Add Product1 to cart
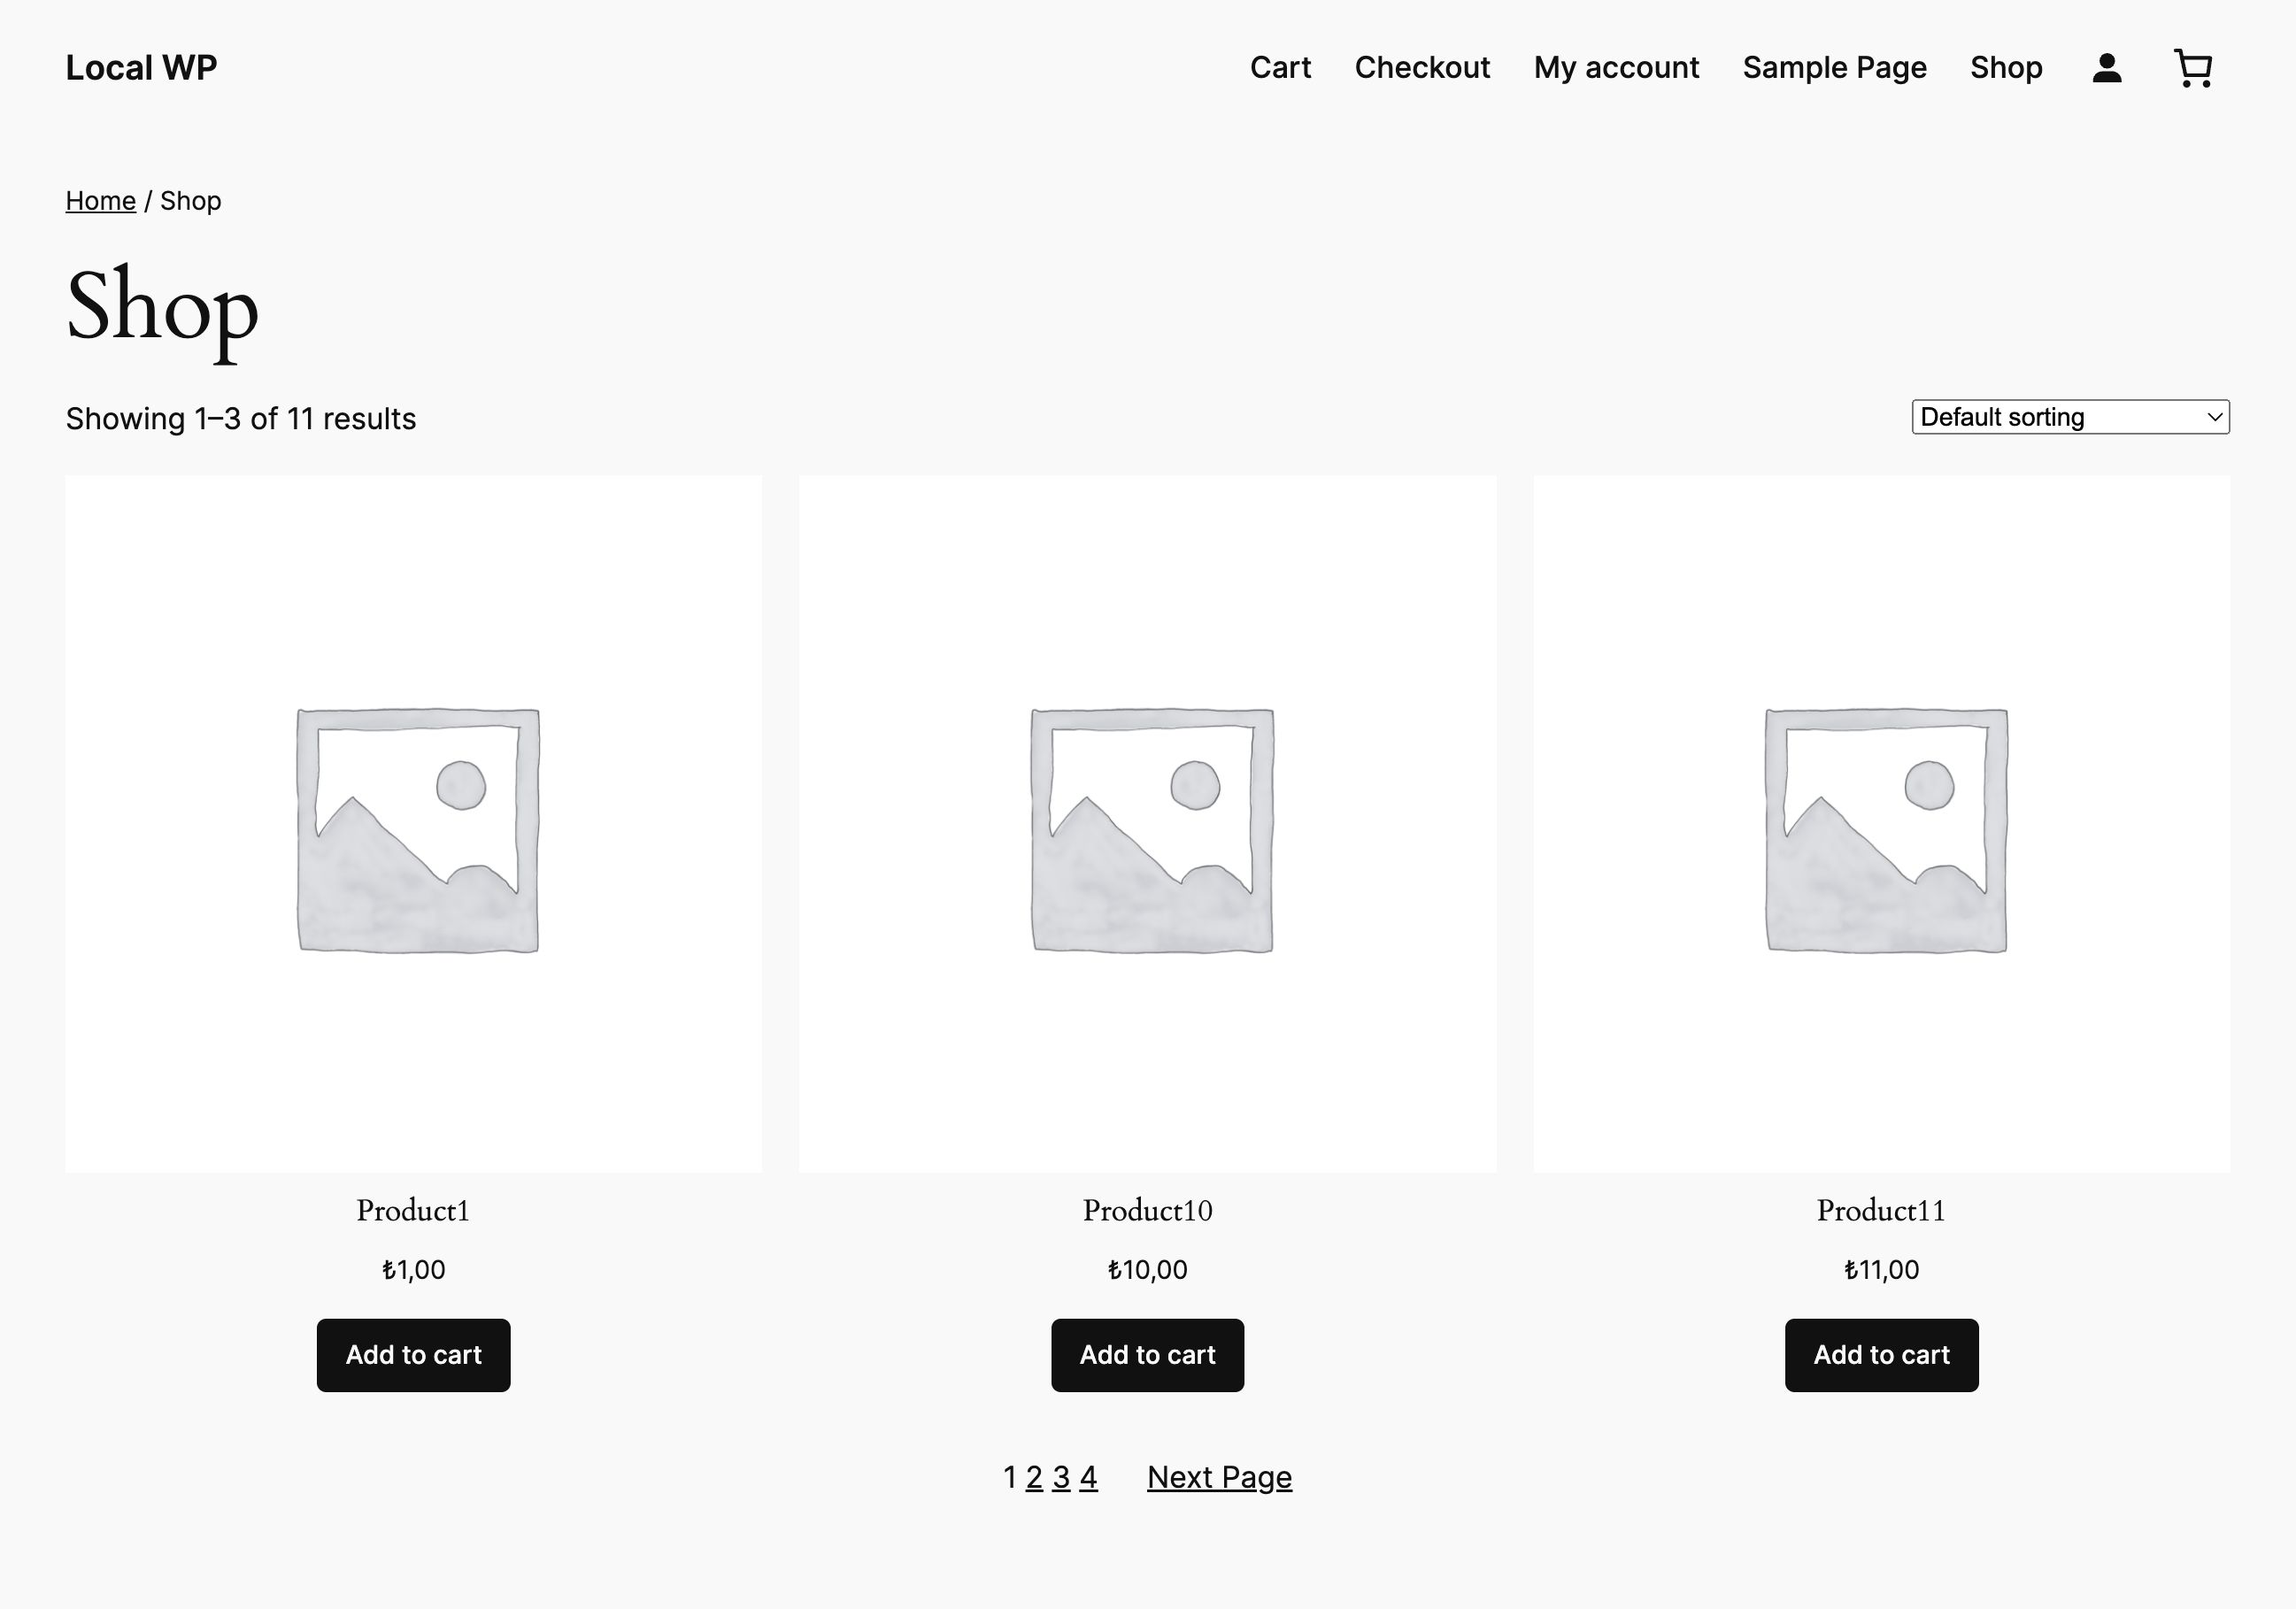Screen dimensions: 2296x1609 coord(413,1355)
